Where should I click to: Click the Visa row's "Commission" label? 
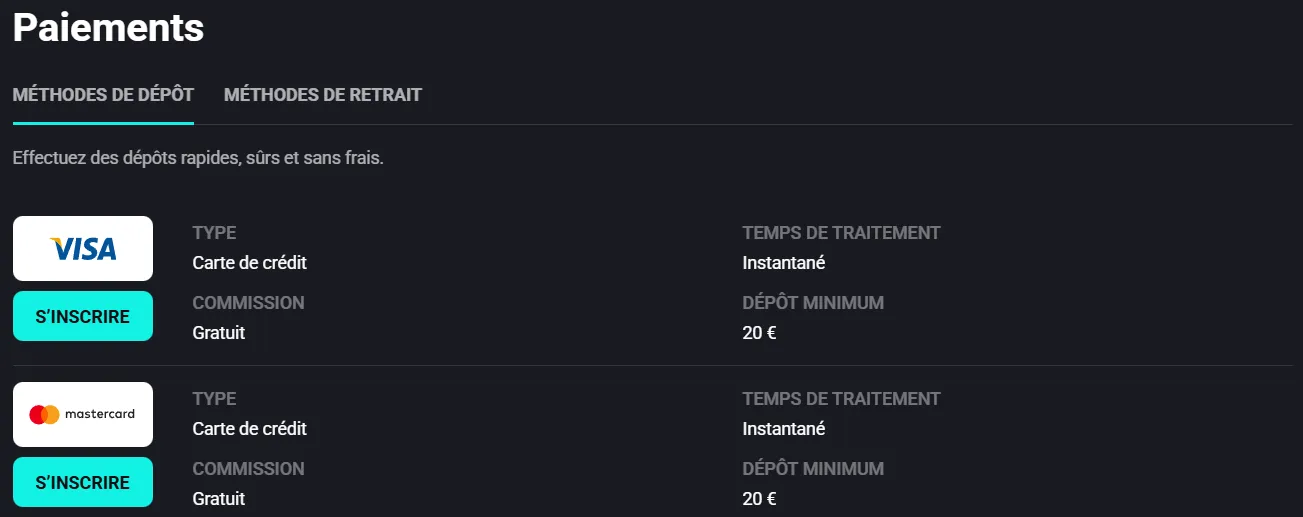coord(248,303)
